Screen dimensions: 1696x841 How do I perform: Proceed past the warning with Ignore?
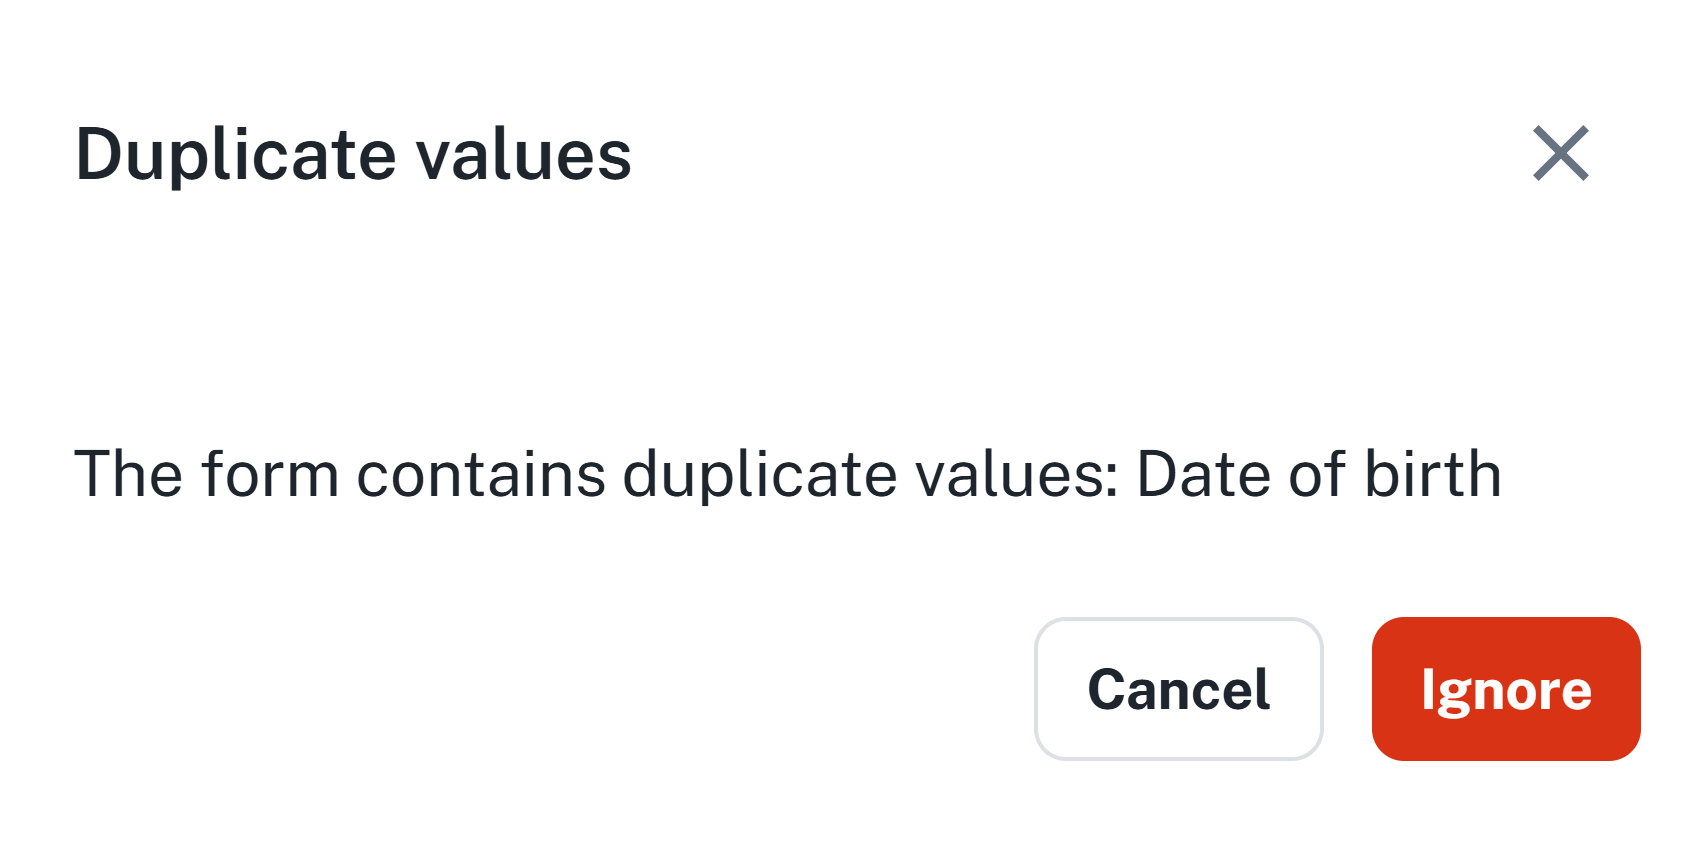[x=1505, y=689]
